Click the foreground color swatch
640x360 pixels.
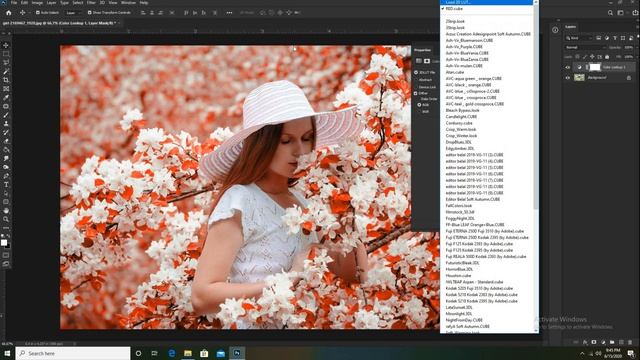click(x=4, y=242)
